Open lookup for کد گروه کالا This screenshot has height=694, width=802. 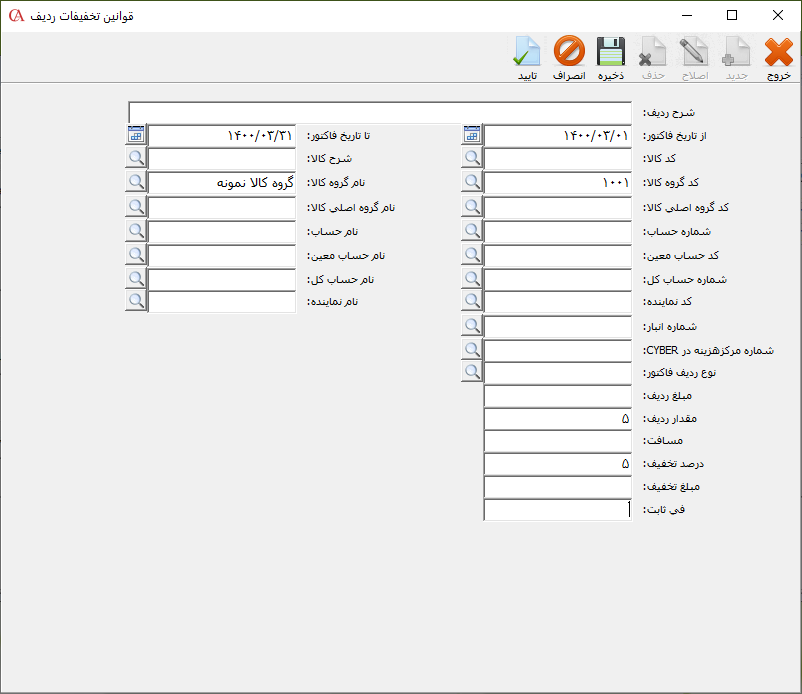472,183
